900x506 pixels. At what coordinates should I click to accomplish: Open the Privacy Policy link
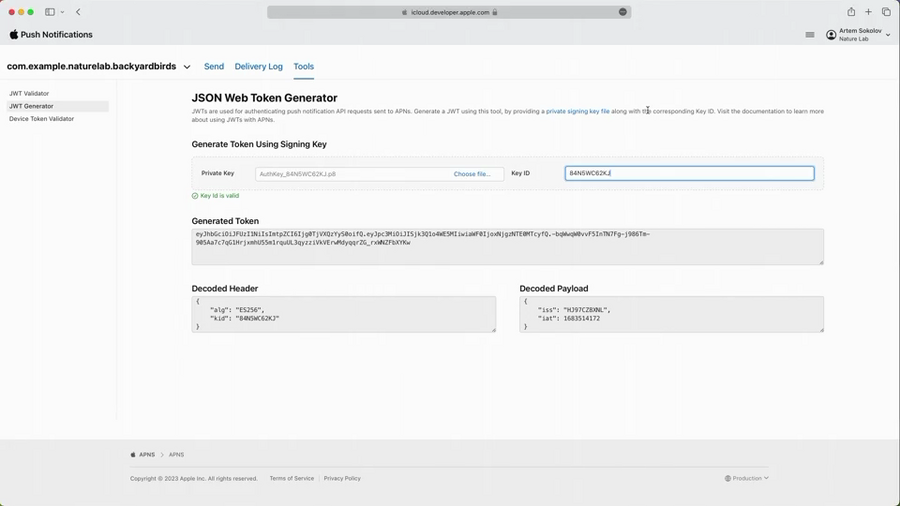pyautogui.click(x=342, y=478)
